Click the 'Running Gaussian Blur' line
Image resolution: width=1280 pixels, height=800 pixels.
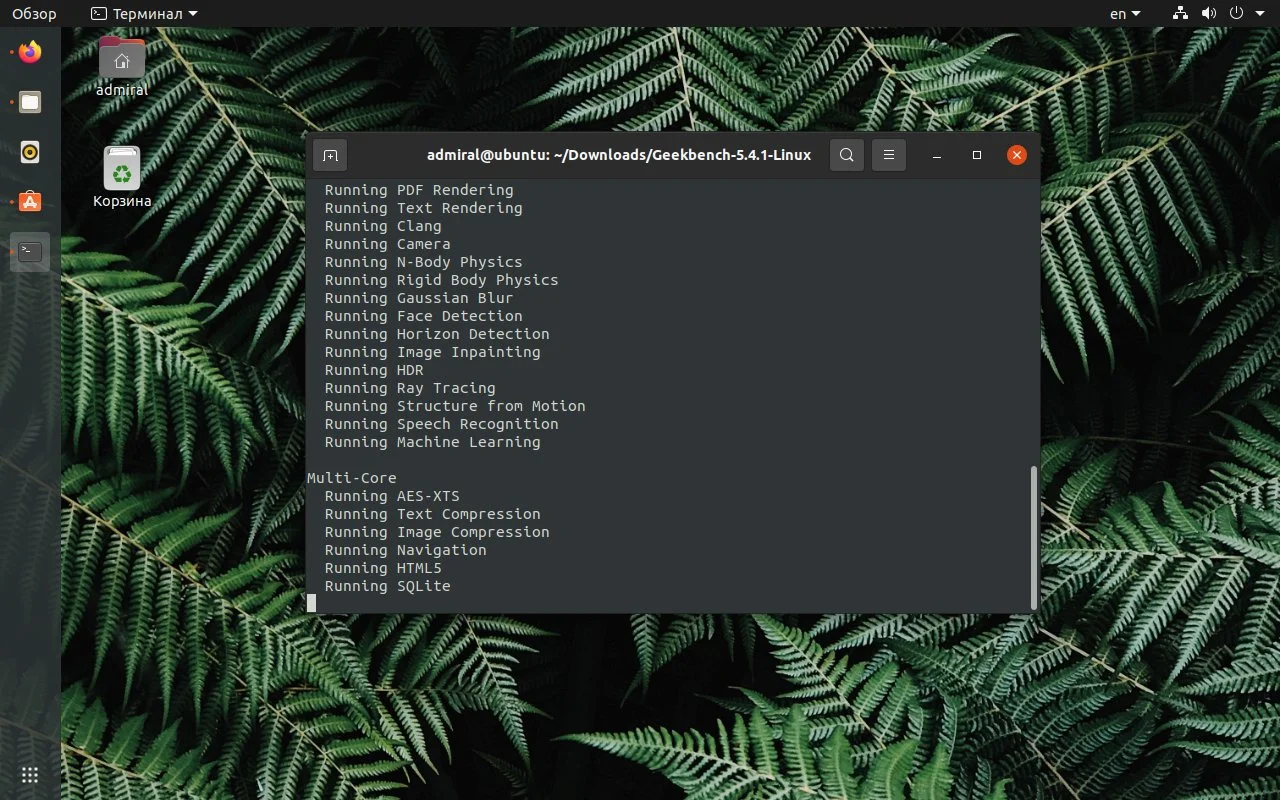click(x=419, y=298)
